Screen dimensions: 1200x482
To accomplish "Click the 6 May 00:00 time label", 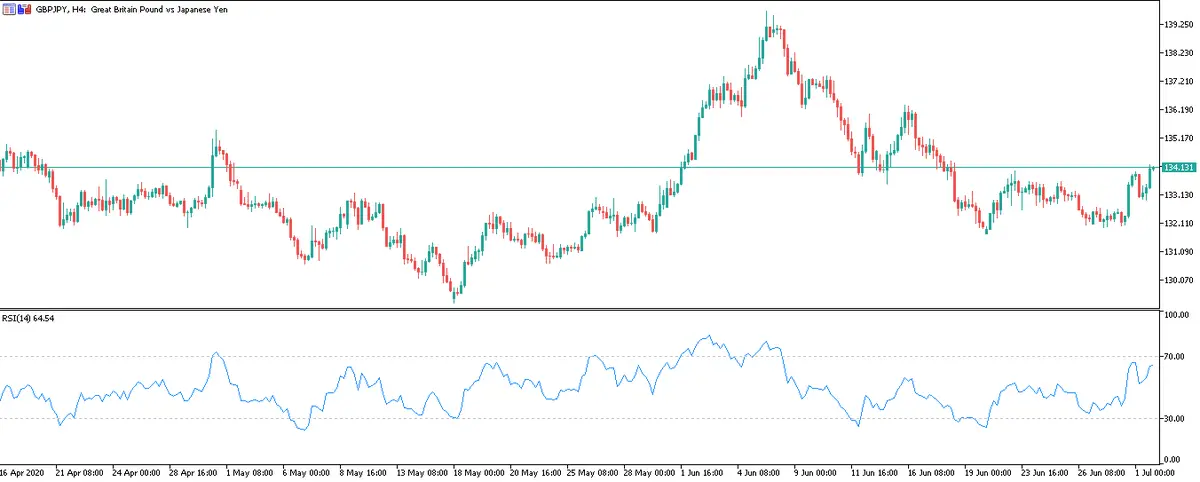I will point(306,471).
